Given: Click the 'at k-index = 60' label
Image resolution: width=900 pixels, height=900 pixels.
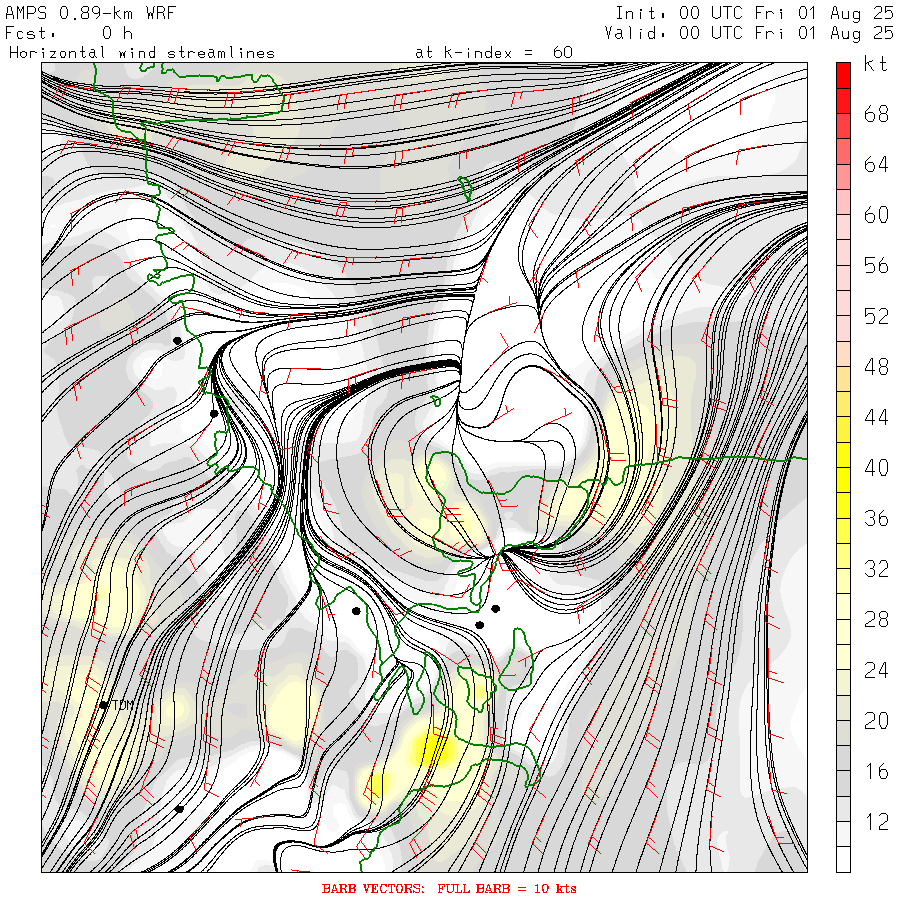Looking at the screenshot, I should tap(494, 53).
